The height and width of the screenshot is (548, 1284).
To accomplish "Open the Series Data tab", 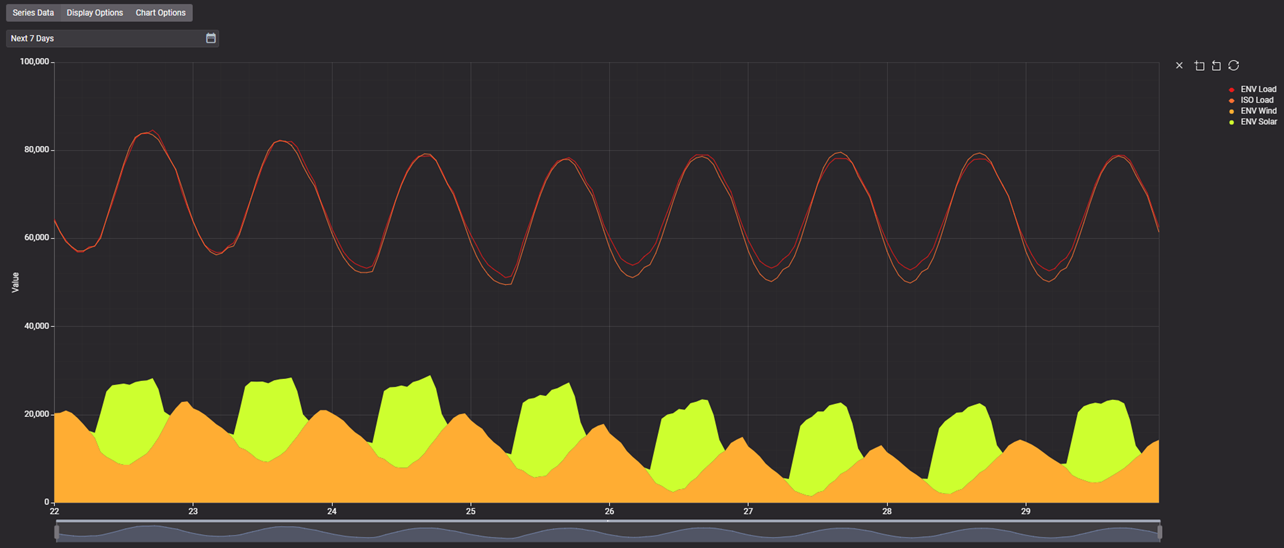I will [x=33, y=13].
